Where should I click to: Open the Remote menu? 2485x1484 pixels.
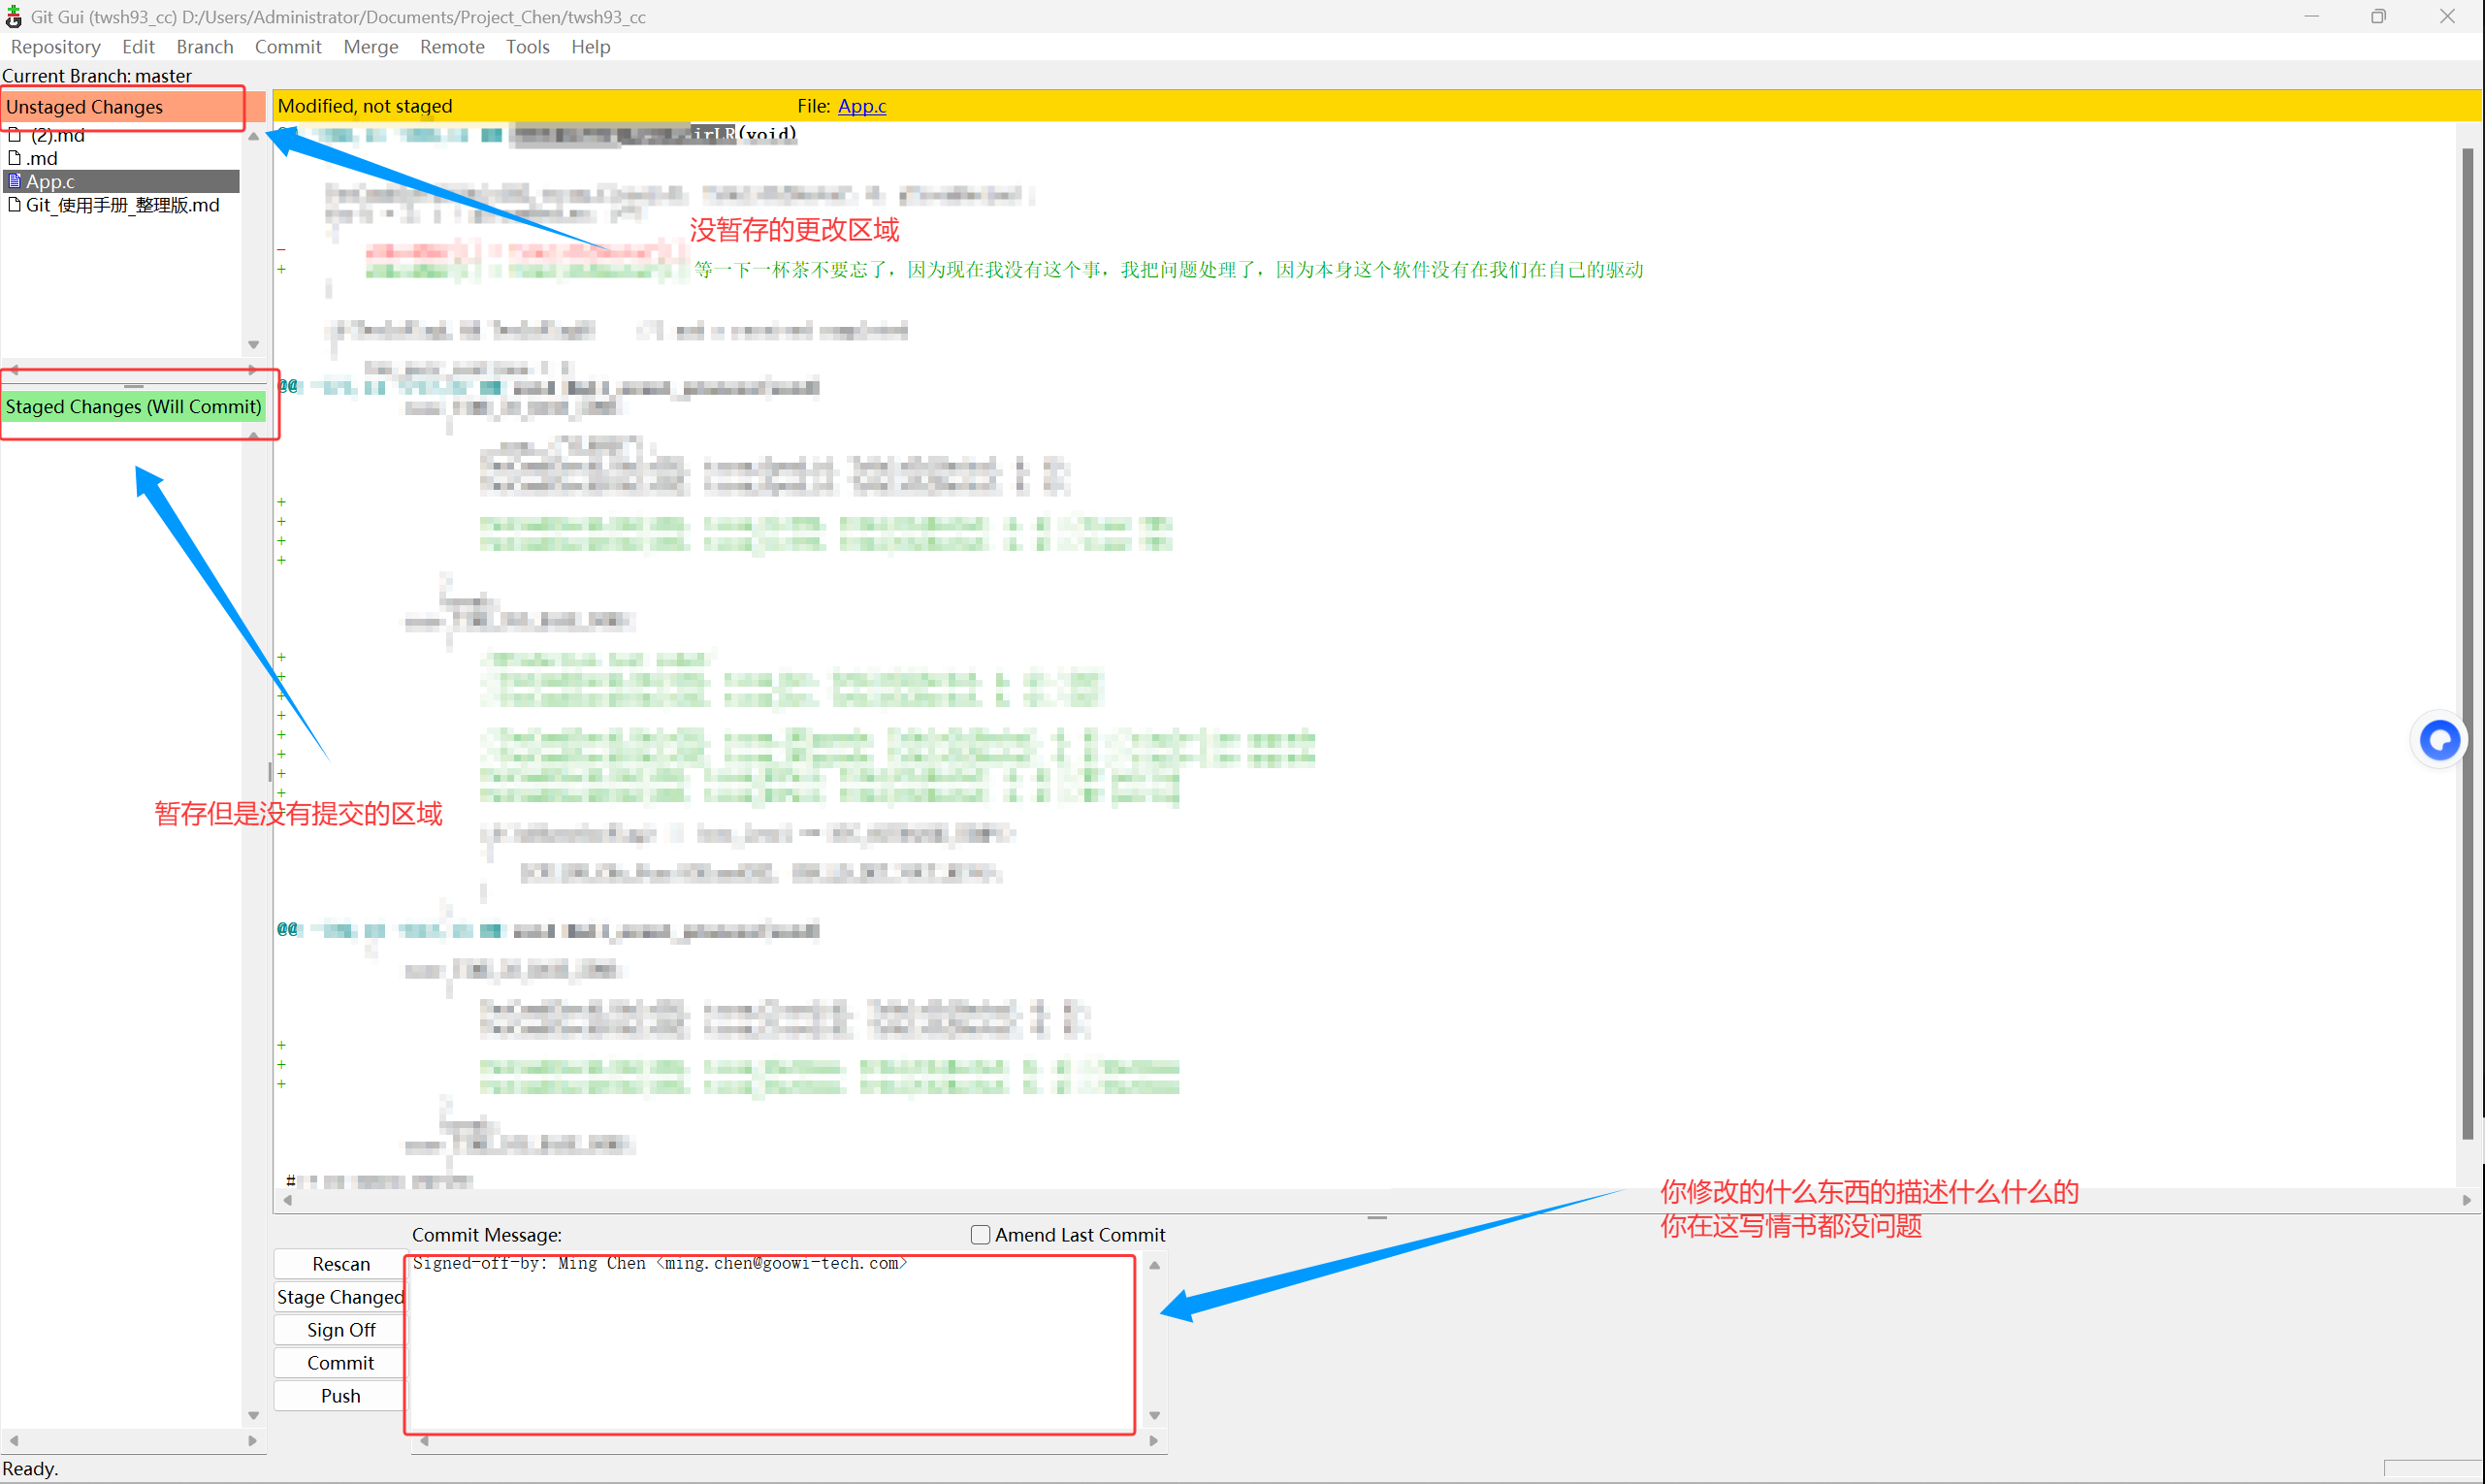(451, 47)
